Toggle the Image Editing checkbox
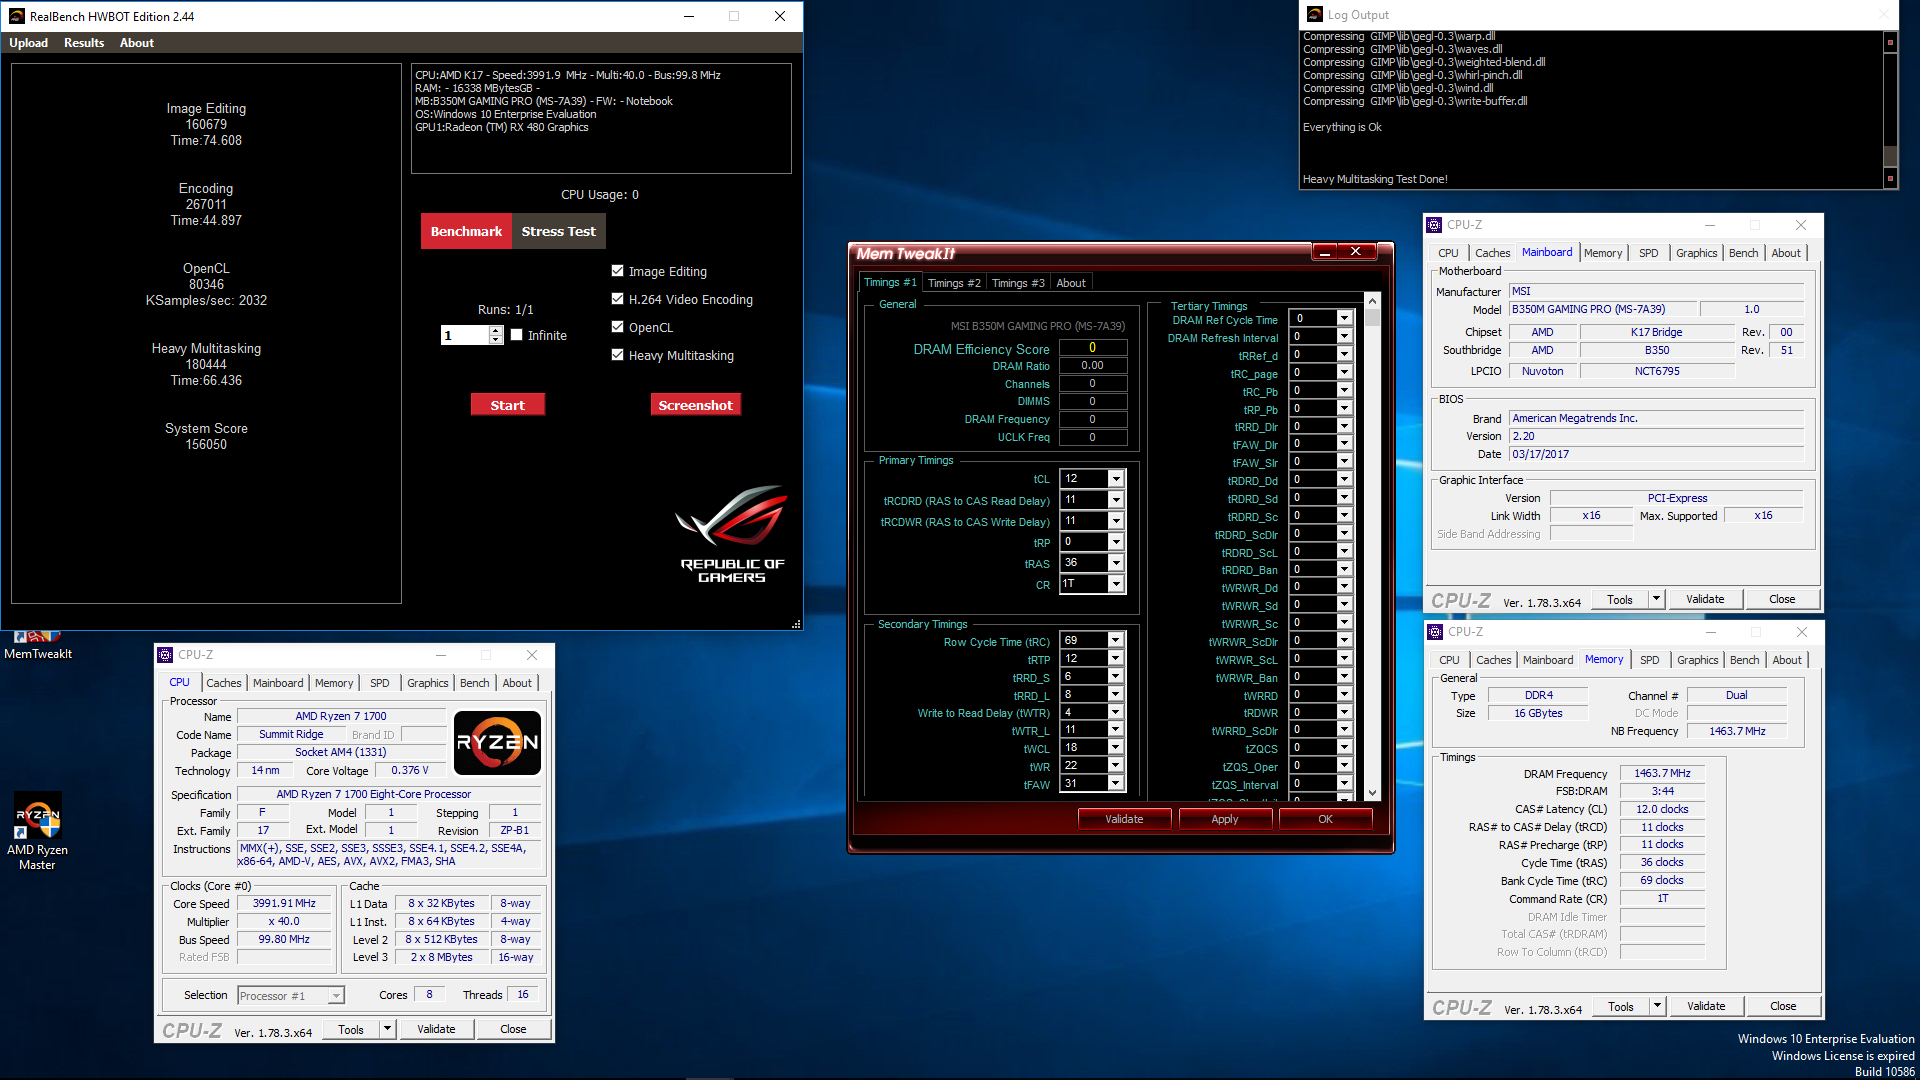Viewport: 1920px width, 1080px height. click(618, 271)
